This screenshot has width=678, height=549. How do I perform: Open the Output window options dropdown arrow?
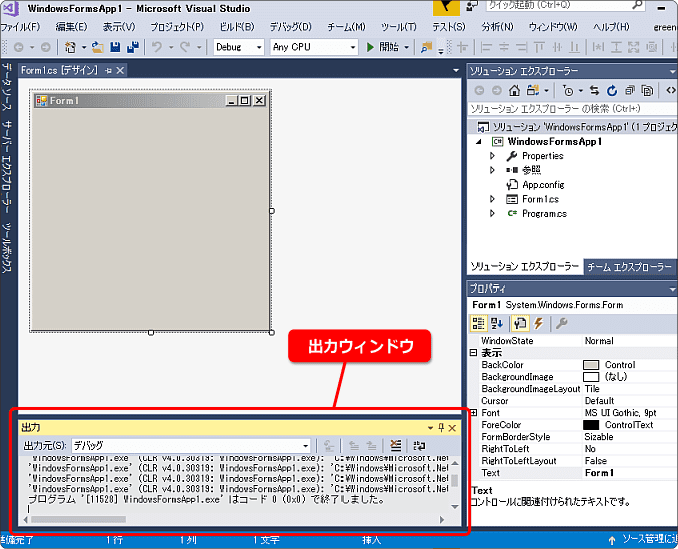pyautogui.click(x=430, y=428)
